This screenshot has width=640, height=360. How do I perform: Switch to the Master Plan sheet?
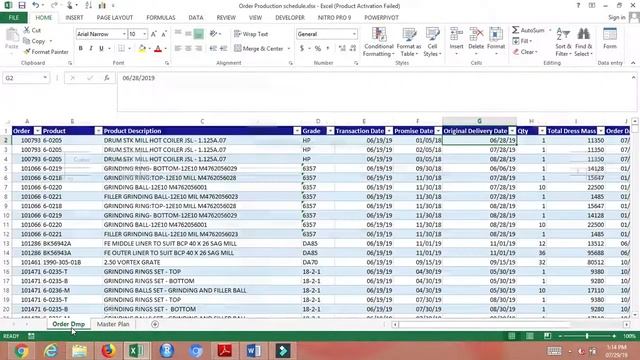[x=113, y=324]
